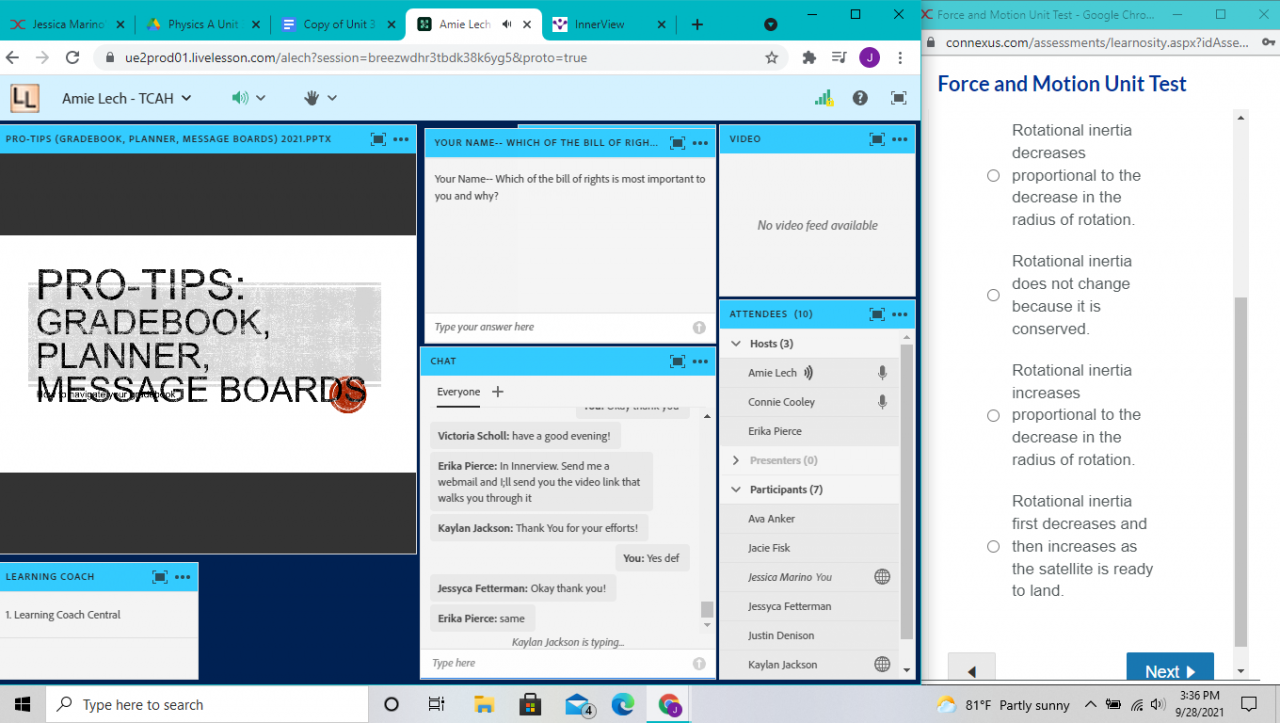Click the unit test page vertical scrollbar
Image resolution: width=1280 pixels, height=723 pixels.
(x=1241, y=470)
